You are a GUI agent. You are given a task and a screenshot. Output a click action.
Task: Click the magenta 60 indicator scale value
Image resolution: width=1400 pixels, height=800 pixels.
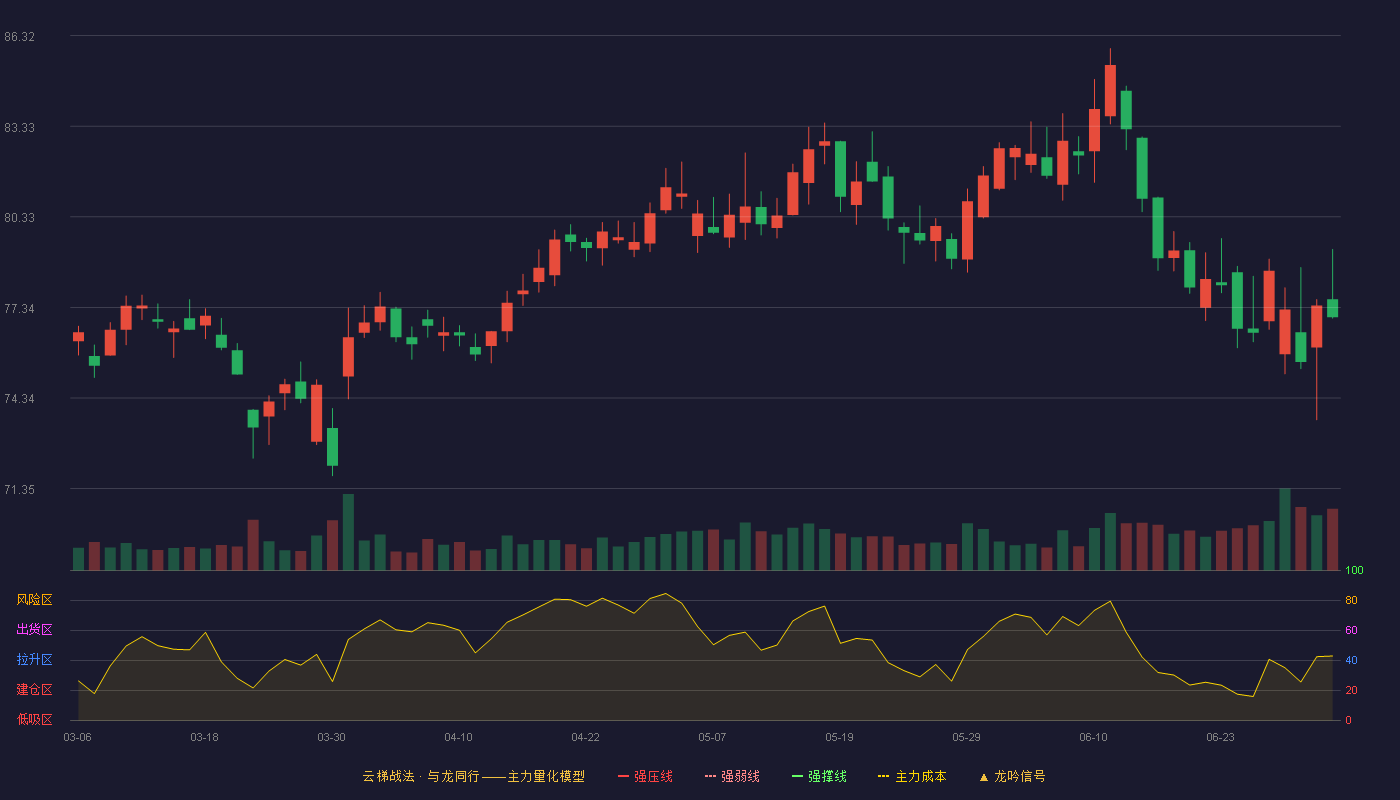pyautogui.click(x=1351, y=631)
